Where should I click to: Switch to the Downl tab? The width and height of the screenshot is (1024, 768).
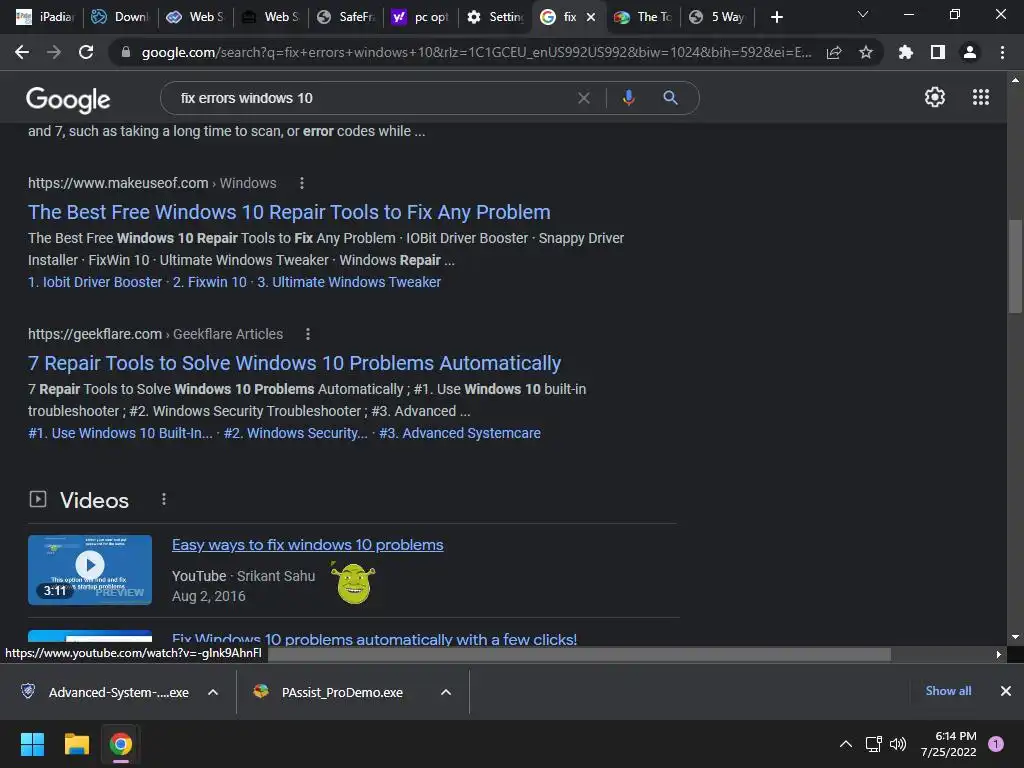click(120, 17)
